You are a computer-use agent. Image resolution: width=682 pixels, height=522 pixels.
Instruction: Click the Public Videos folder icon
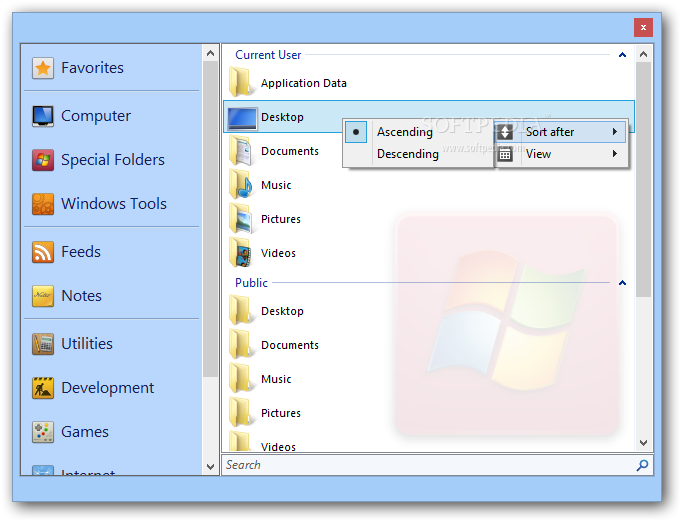(x=240, y=441)
